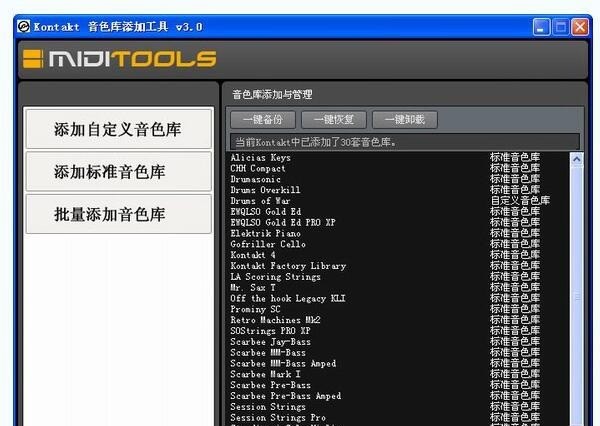The width and height of the screenshot is (600, 426).
Task: Select the Prominy SC library row
Action: 399,309
